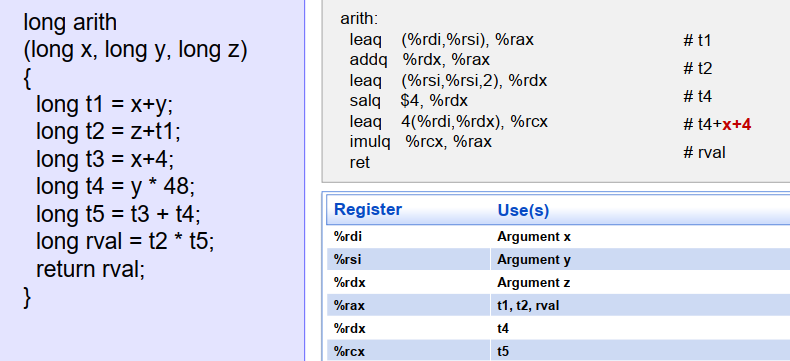The width and height of the screenshot is (790, 361).
Task: Click the 'imulq %rcx, %rax' instruction
Action: point(421,142)
